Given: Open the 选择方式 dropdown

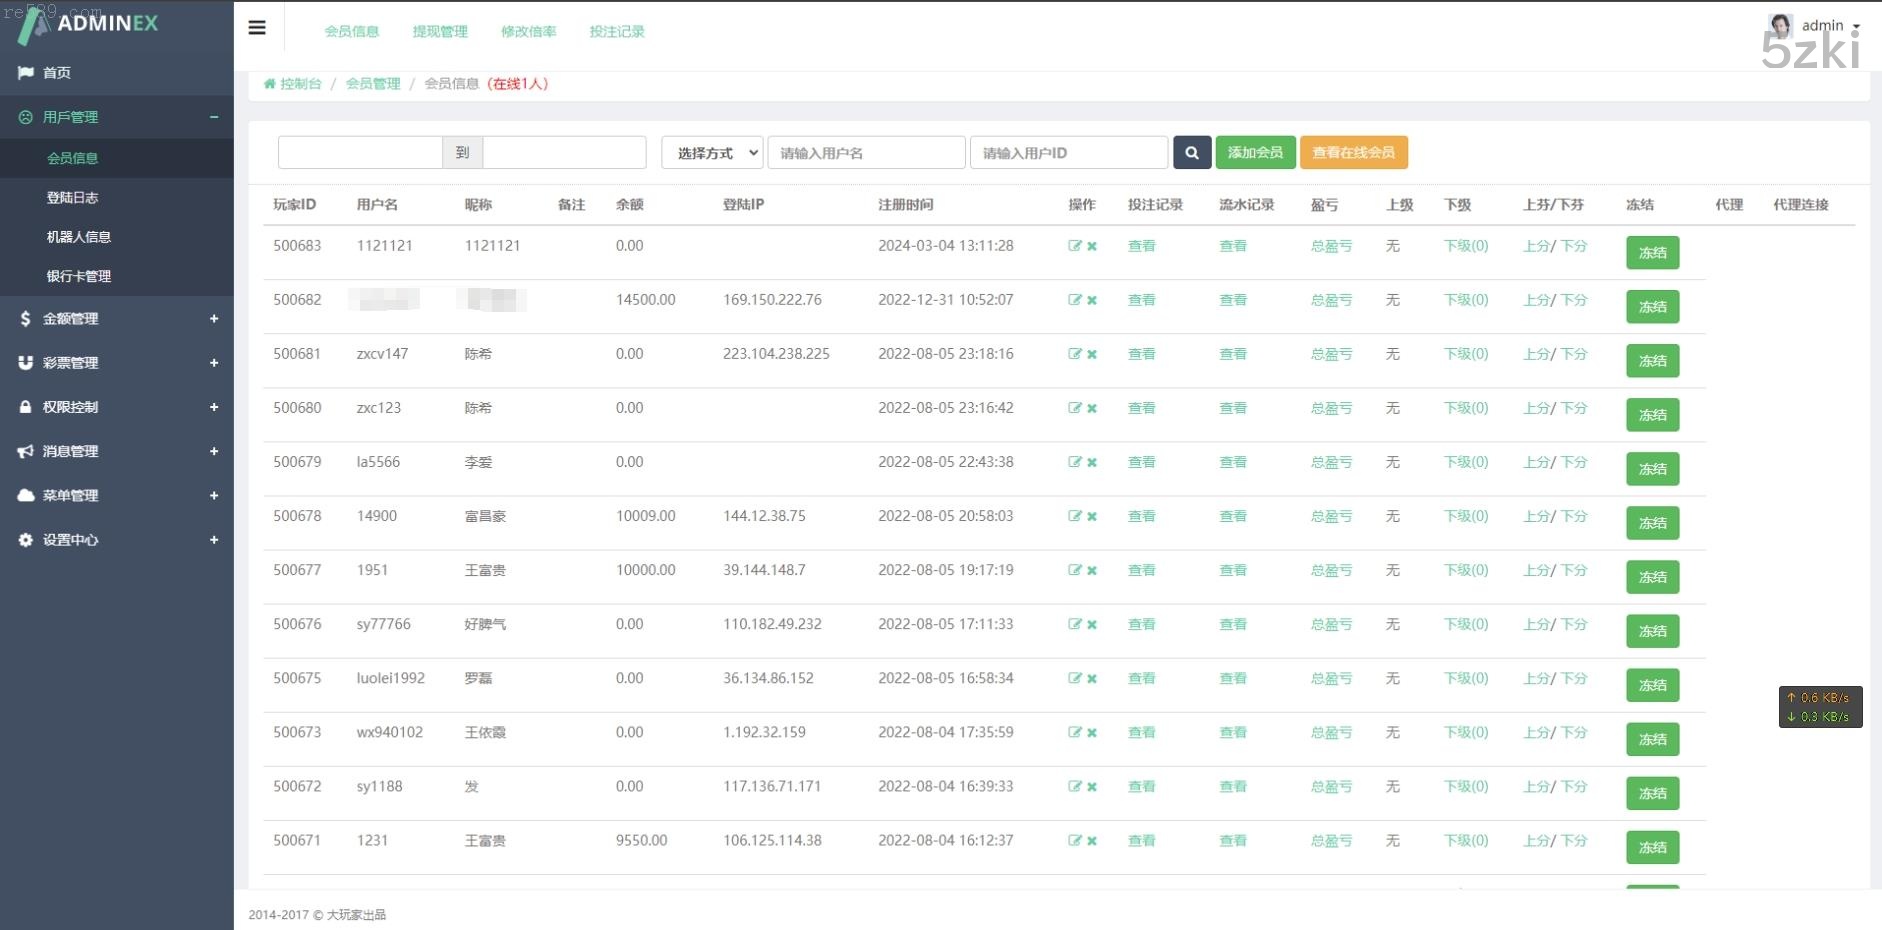Looking at the screenshot, I should click(712, 153).
